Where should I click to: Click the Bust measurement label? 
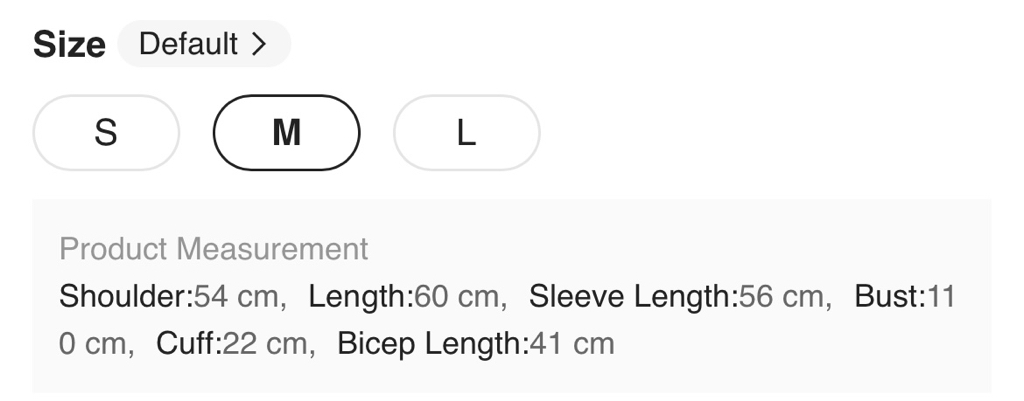tap(888, 296)
